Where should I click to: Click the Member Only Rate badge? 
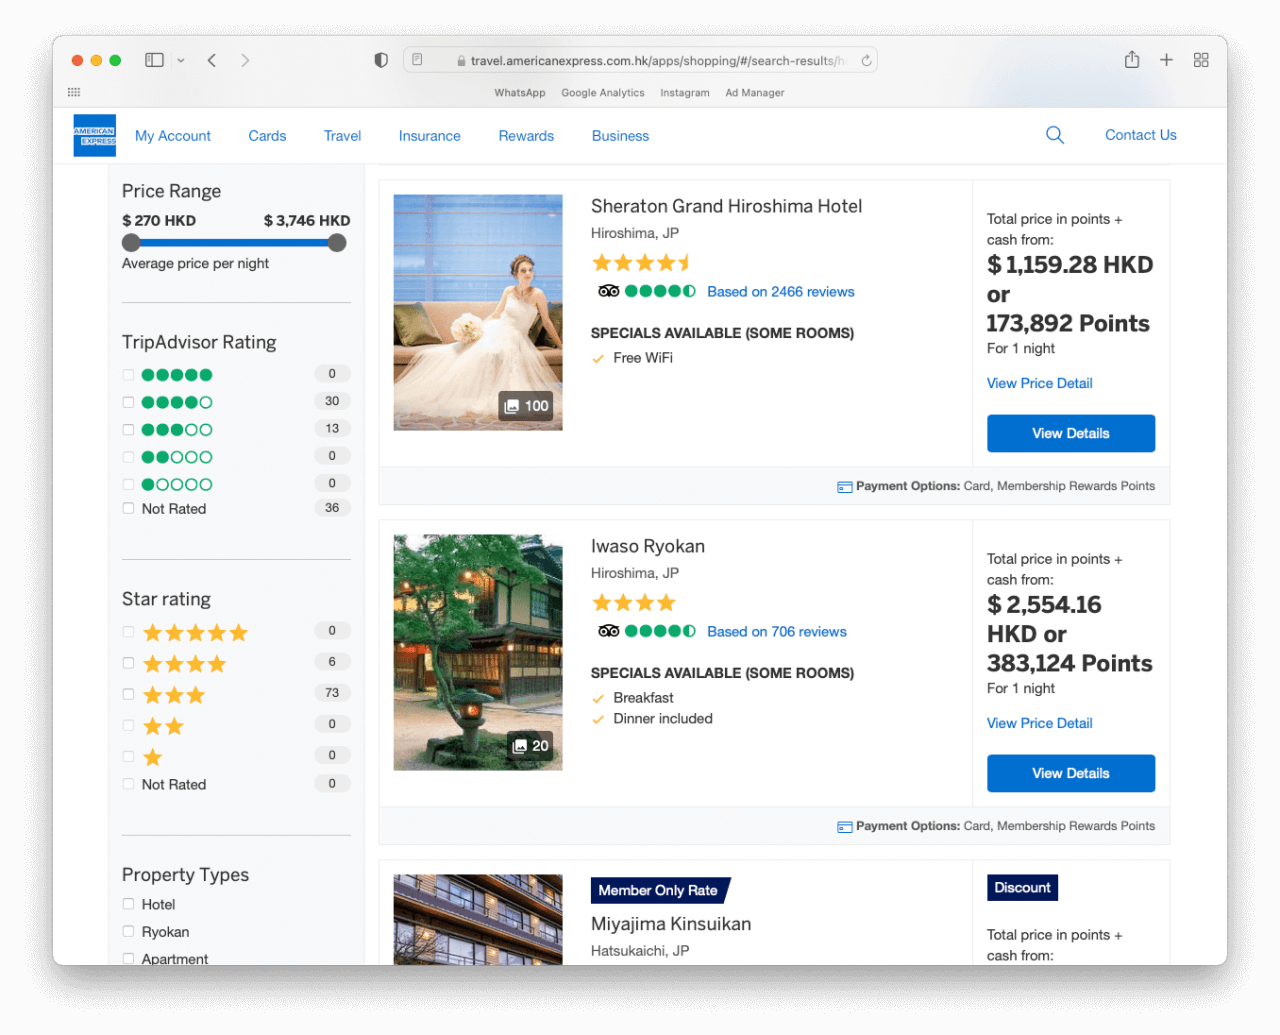pyautogui.click(x=660, y=890)
